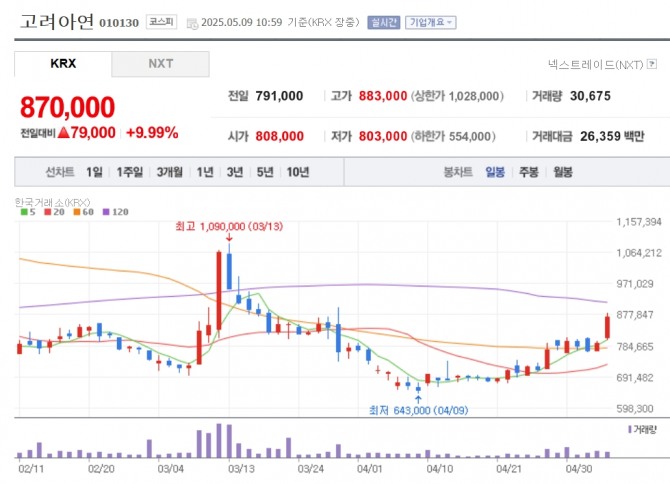Select the 1일 line chart period
This screenshot has width=670, height=484.
(94, 172)
